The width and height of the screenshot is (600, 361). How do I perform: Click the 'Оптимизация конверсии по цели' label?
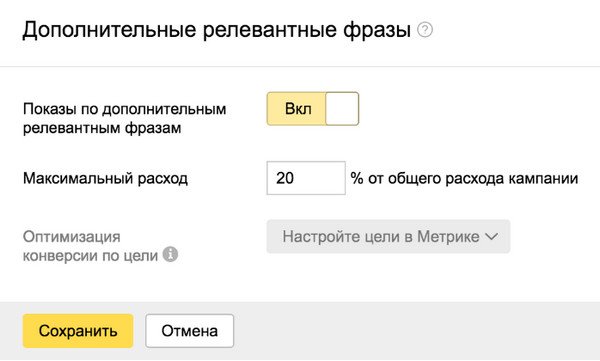tap(90, 246)
